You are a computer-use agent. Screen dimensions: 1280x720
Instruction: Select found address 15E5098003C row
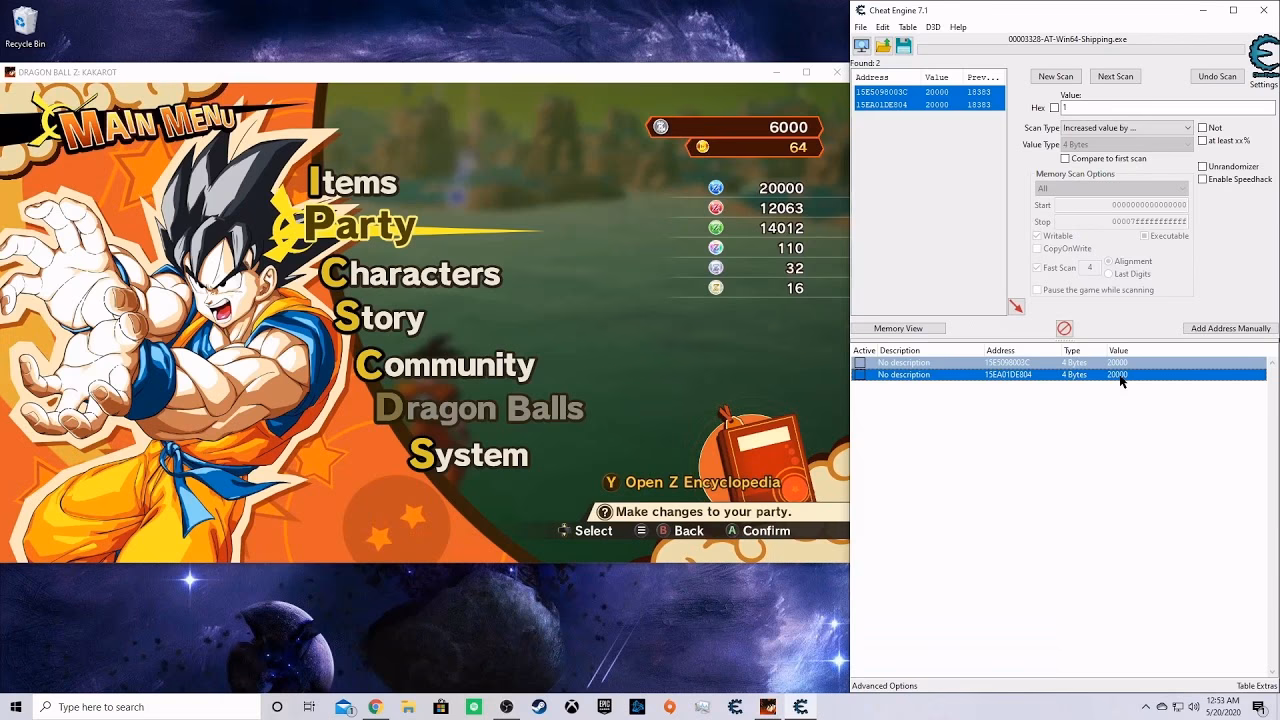click(928, 92)
